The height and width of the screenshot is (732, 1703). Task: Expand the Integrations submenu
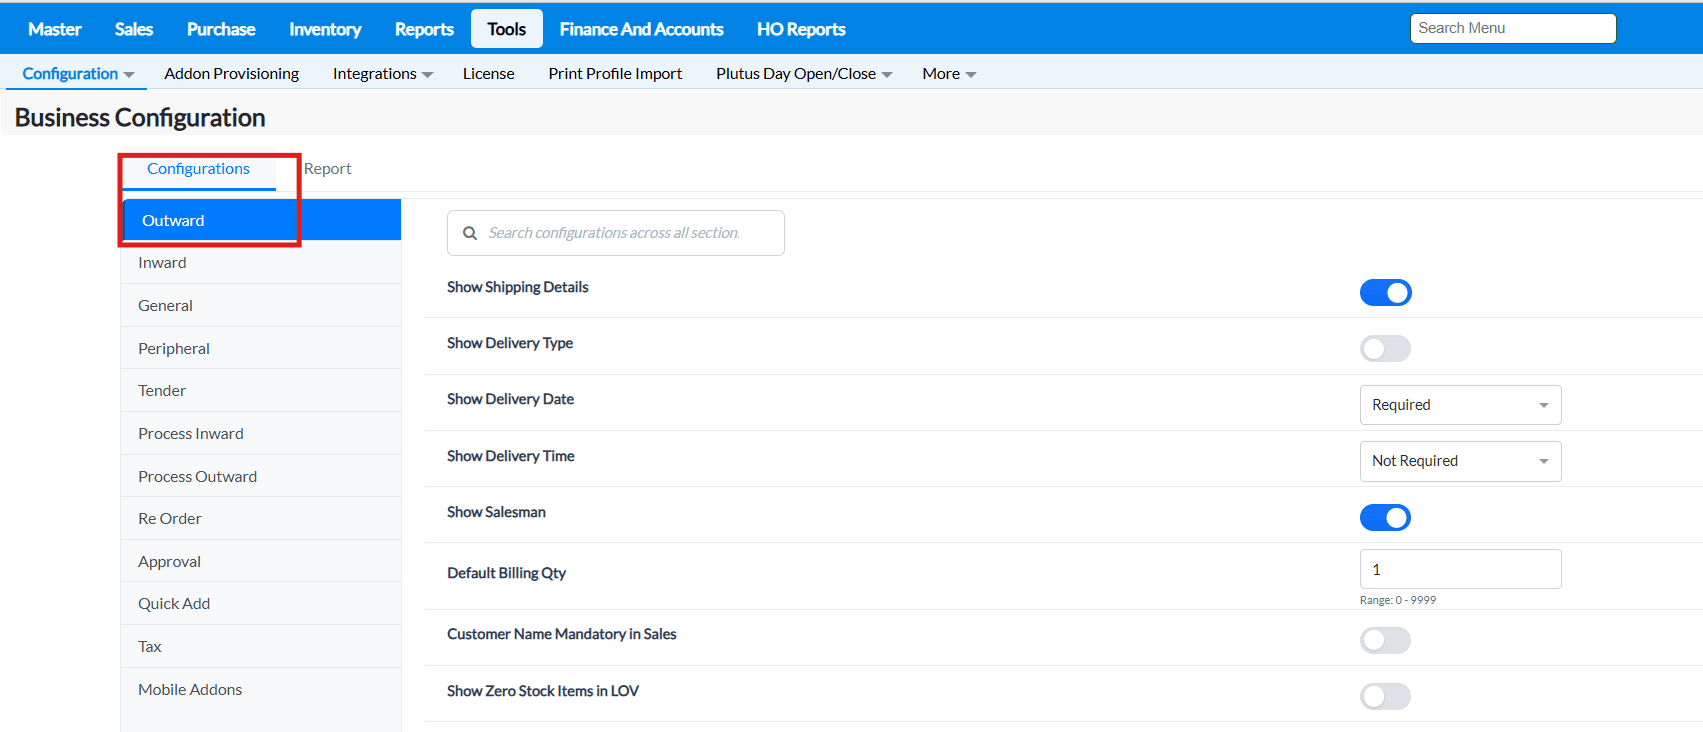pos(382,74)
